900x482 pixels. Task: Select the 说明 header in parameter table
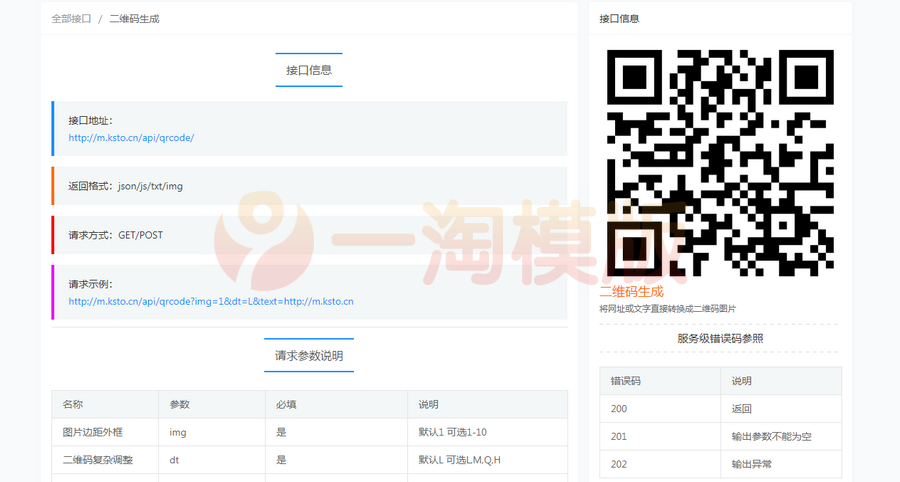(x=487, y=405)
